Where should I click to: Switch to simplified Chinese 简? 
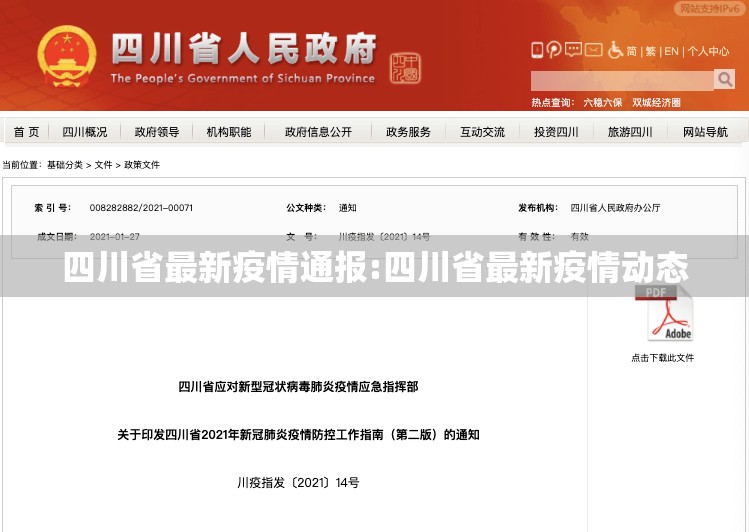[632, 51]
